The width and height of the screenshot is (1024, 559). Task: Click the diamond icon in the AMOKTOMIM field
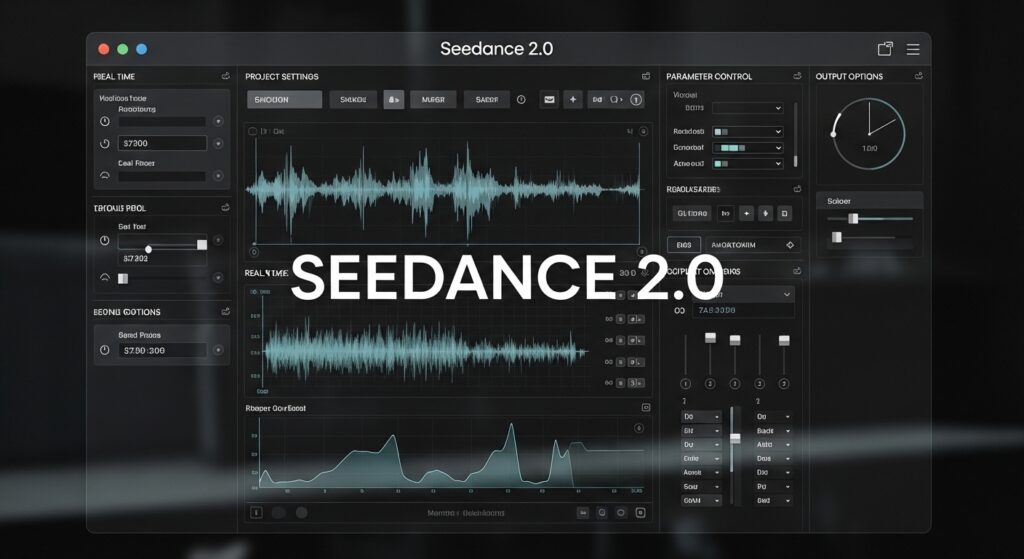790,245
